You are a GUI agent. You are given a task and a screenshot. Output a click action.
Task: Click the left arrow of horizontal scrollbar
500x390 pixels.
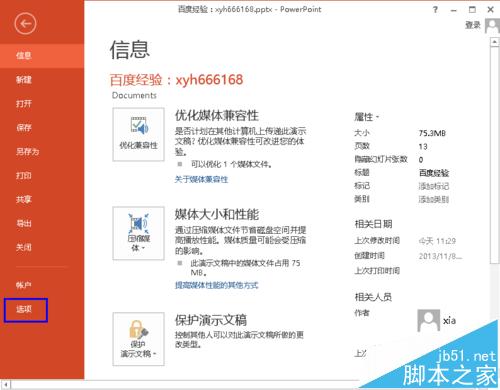pos(6,384)
